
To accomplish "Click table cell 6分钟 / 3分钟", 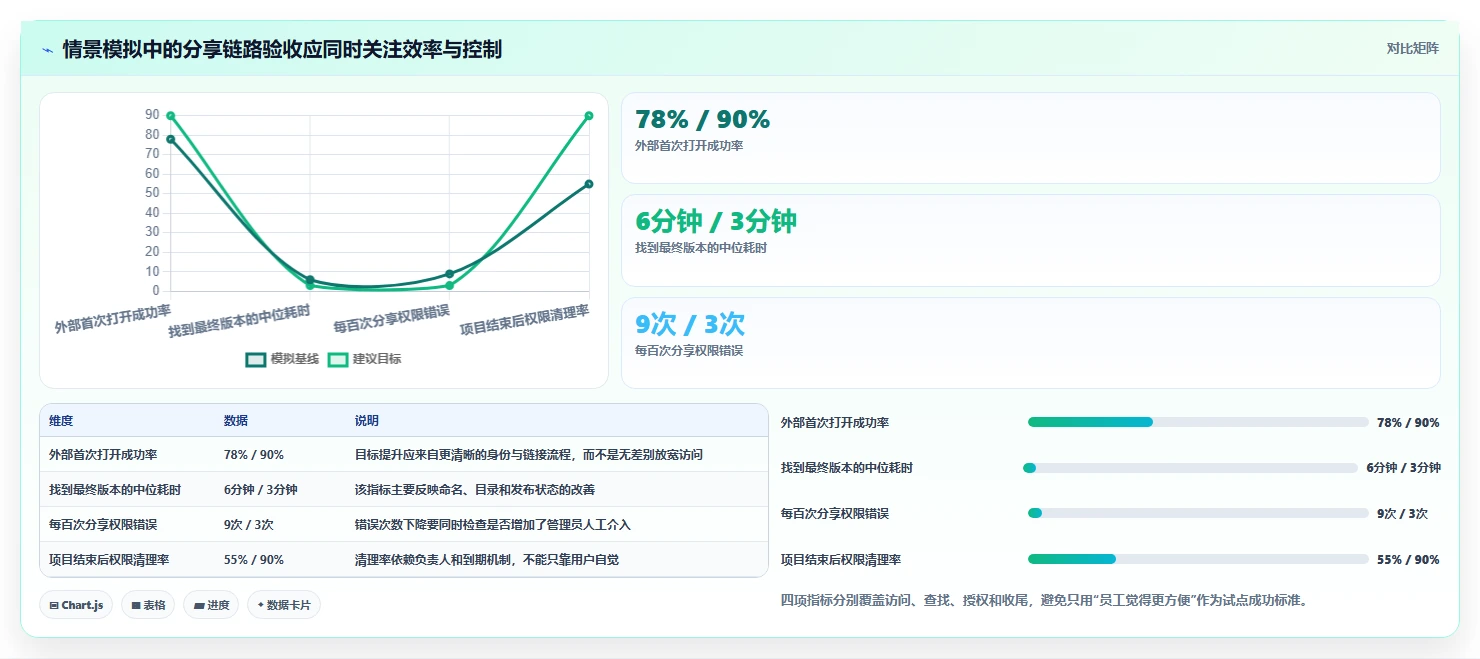I will pyautogui.click(x=260, y=490).
